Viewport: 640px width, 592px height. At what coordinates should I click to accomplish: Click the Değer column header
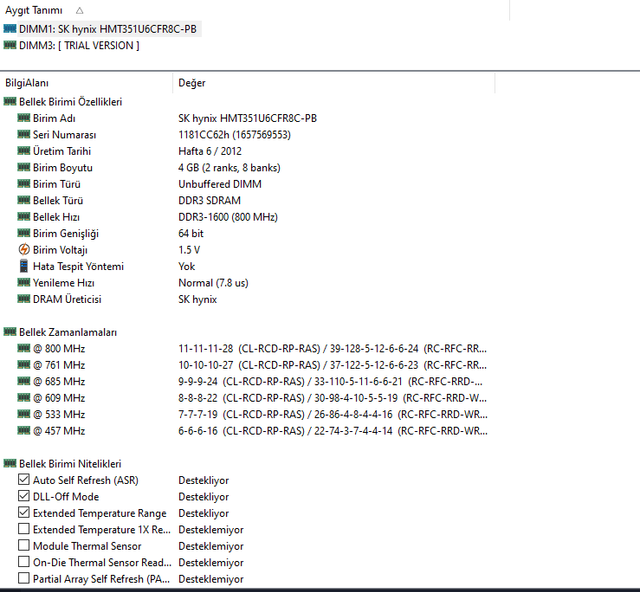click(192, 83)
